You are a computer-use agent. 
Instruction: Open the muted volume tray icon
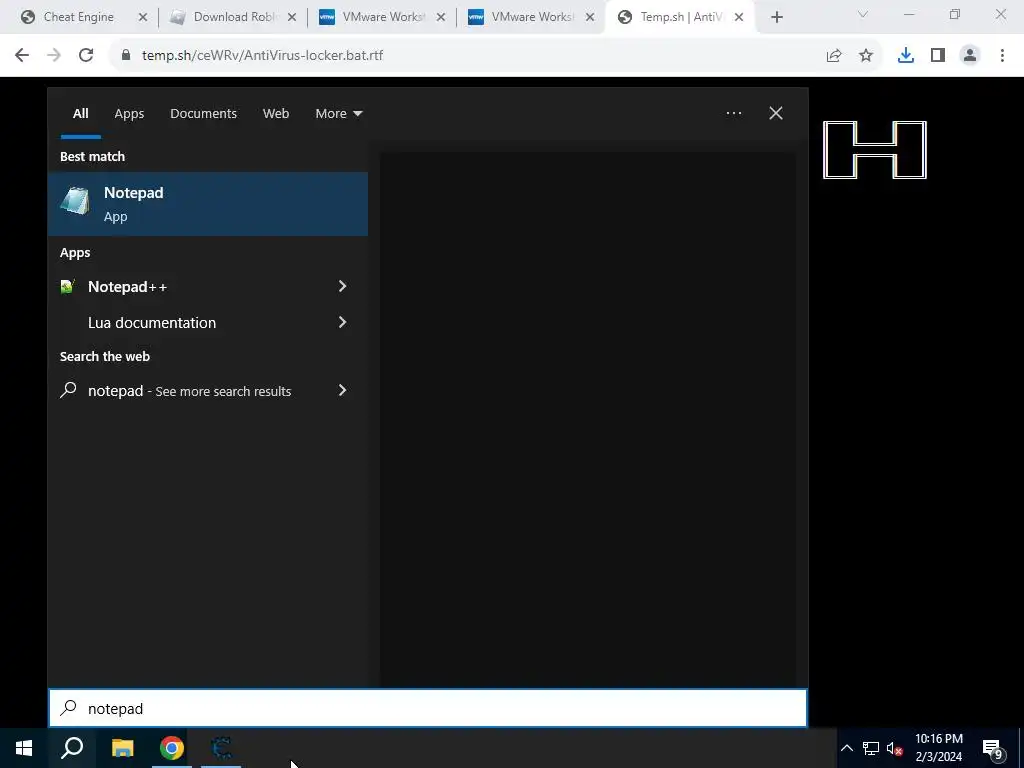(894, 748)
